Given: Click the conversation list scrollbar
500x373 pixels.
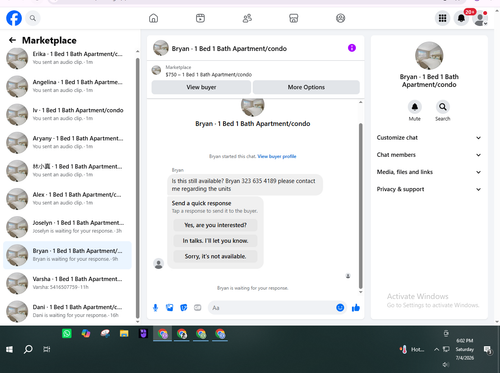Looking at the screenshot, I should point(137,188).
